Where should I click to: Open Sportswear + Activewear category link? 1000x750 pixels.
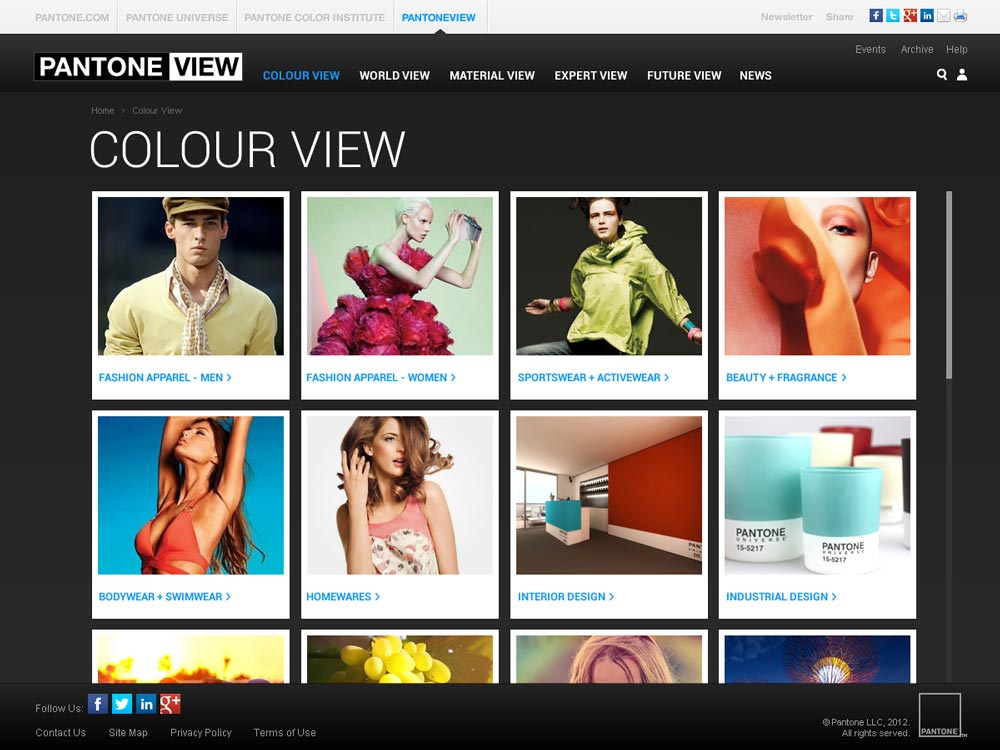tap(594, 378)
